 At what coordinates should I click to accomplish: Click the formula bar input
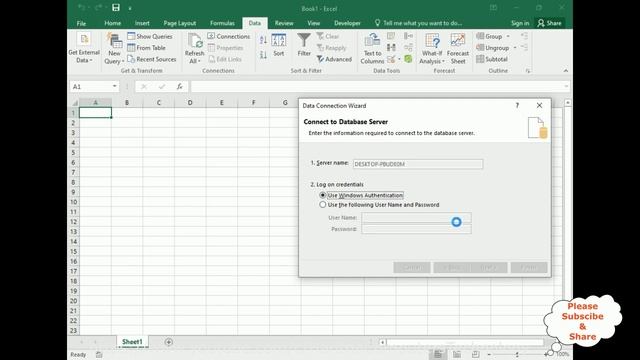(378, 87)
